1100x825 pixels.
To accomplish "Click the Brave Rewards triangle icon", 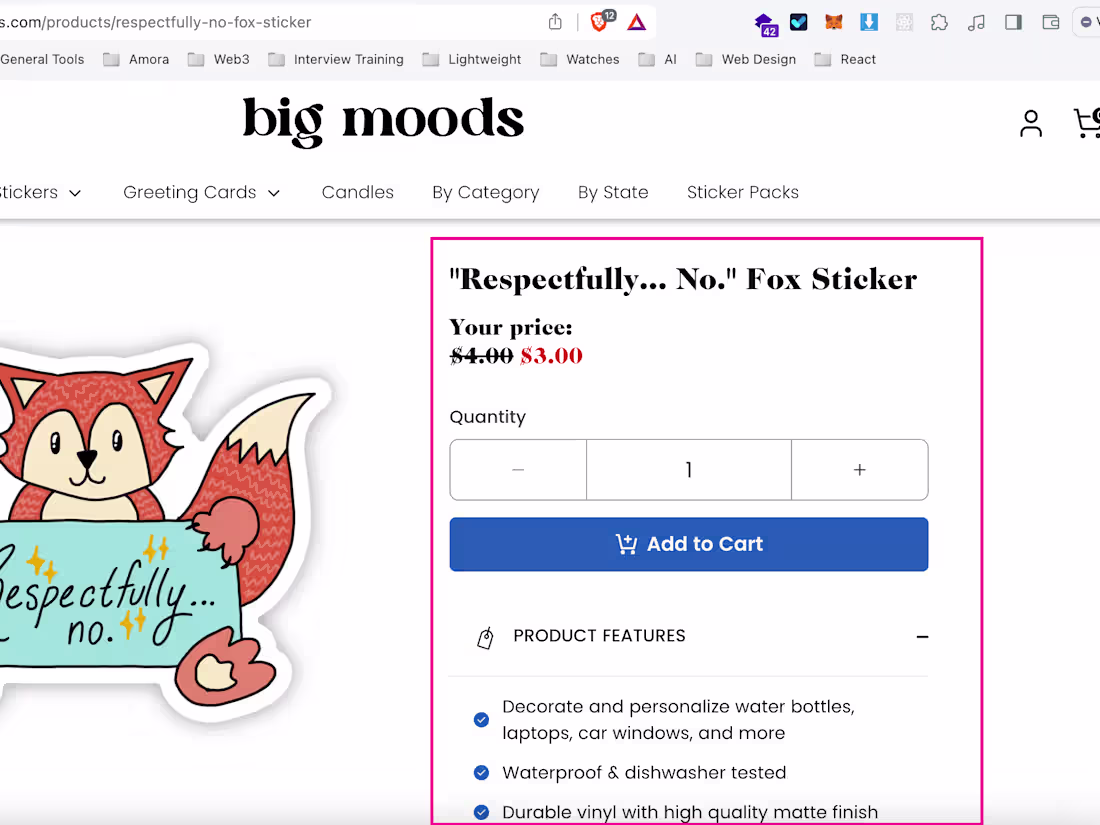I will click(x=637, y=22).
